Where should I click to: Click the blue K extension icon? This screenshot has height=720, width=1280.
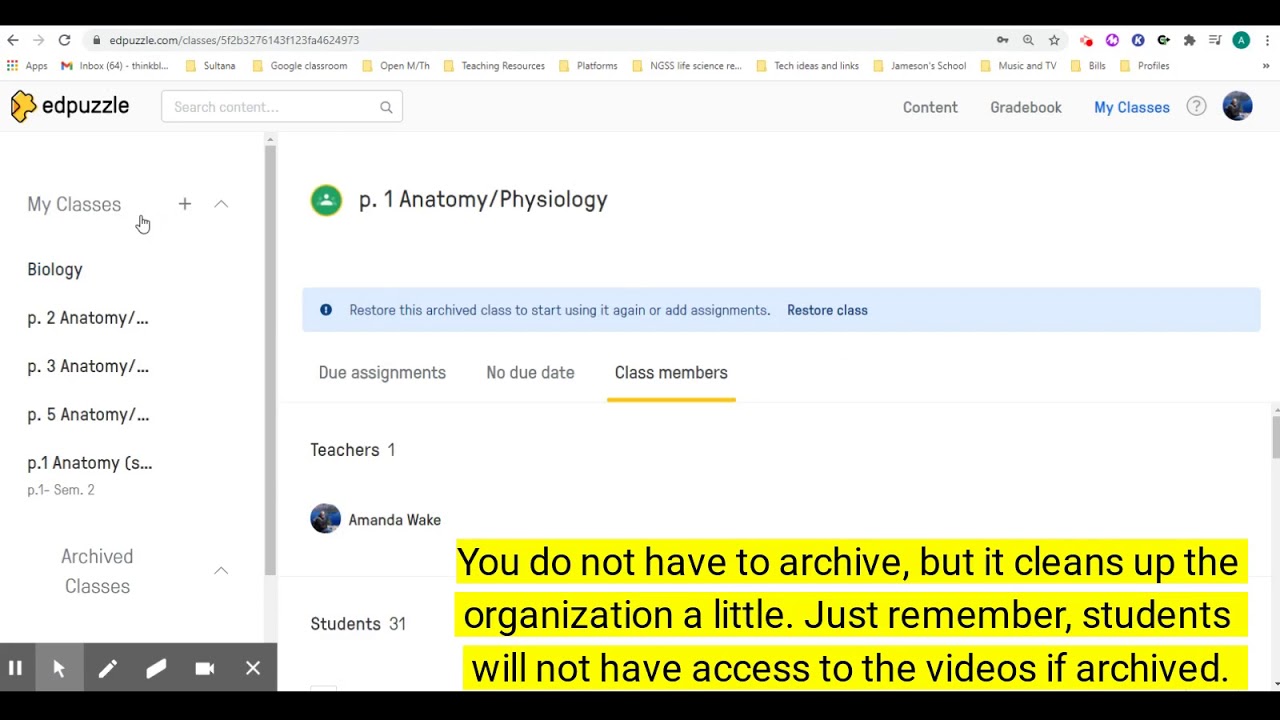pos(1138,40)
